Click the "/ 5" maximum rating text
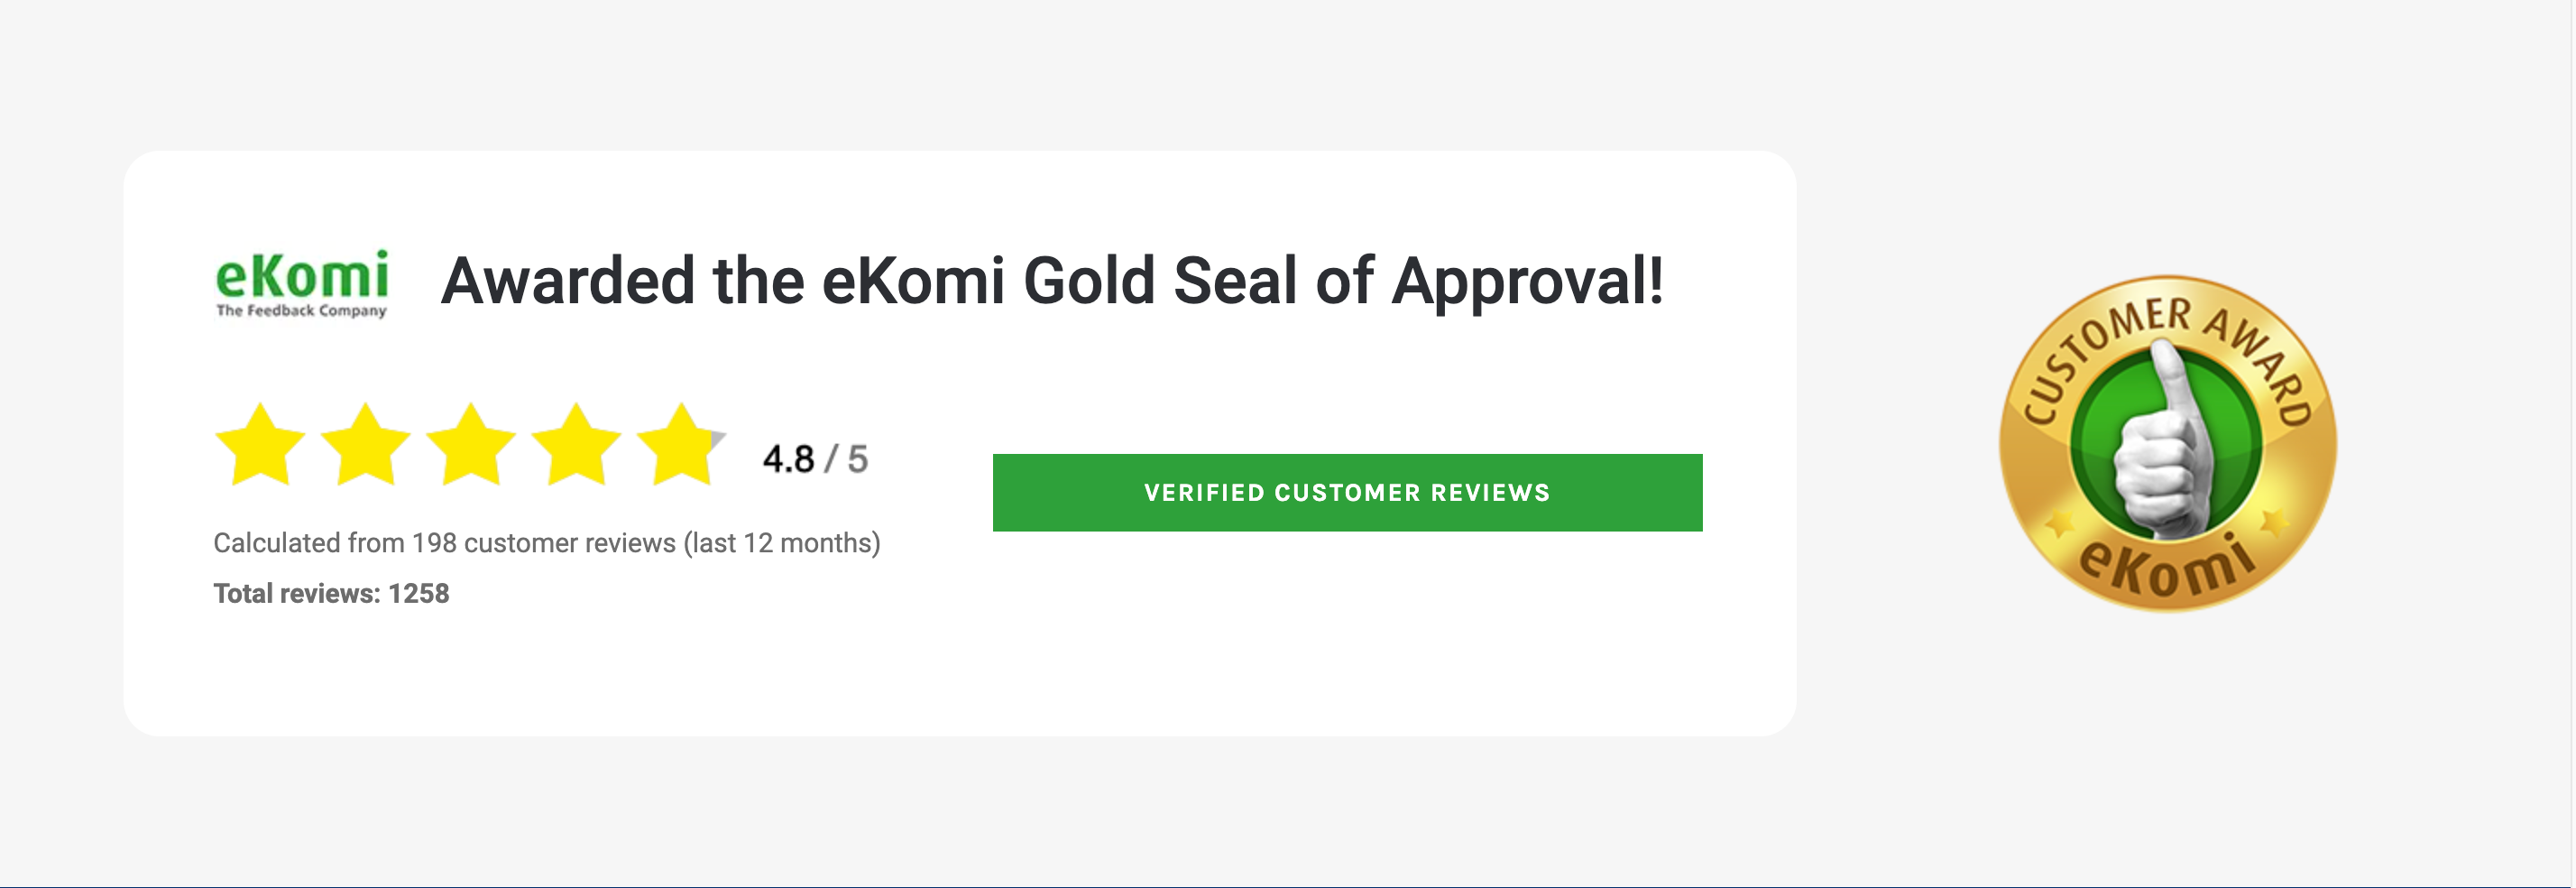 pos(846,459)
